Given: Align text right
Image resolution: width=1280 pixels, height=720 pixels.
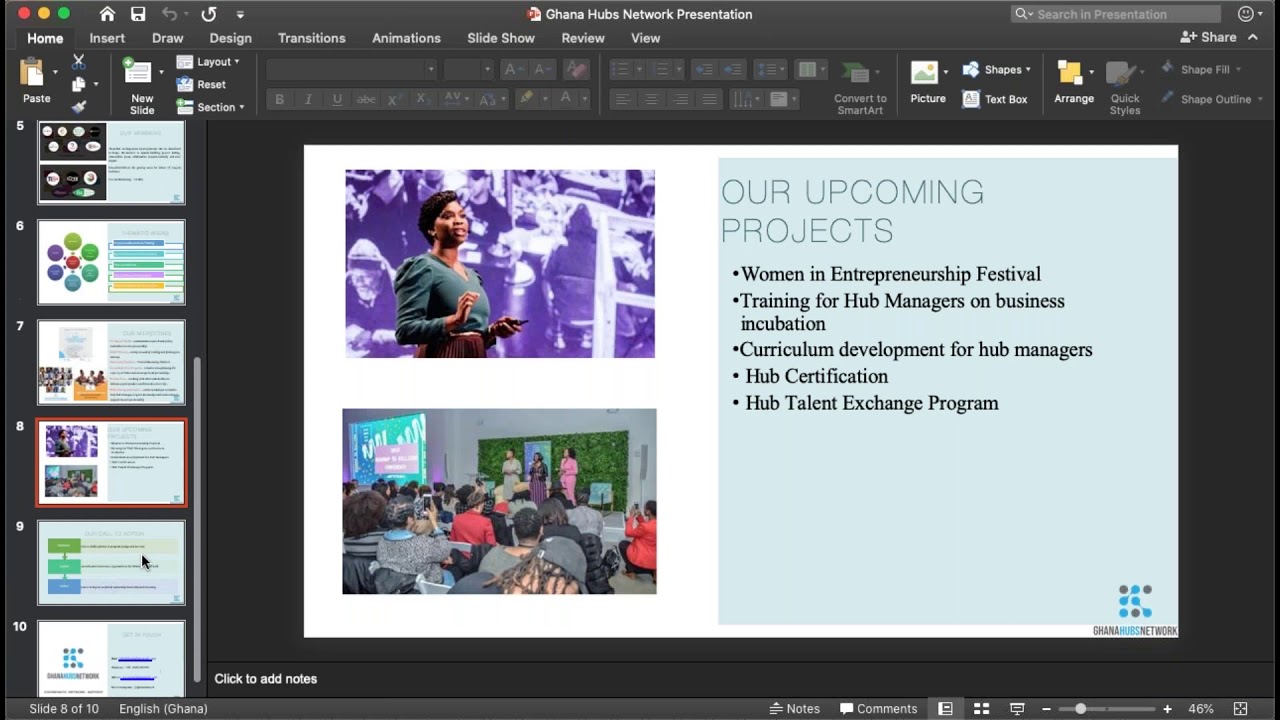Looking at the screenshot, I should coord(680,99).
